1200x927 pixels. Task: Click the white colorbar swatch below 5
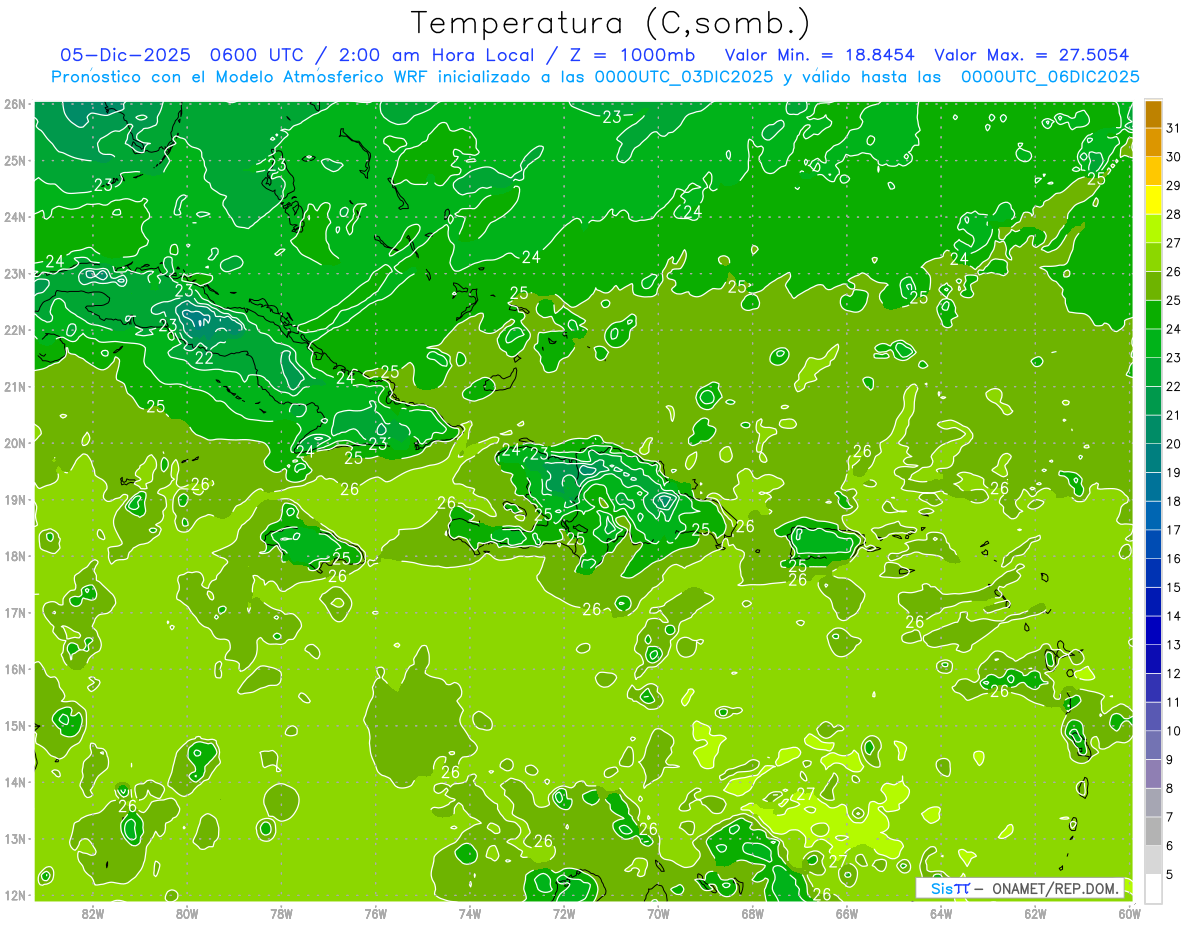pyautogui.click(x=1153, y=888)
